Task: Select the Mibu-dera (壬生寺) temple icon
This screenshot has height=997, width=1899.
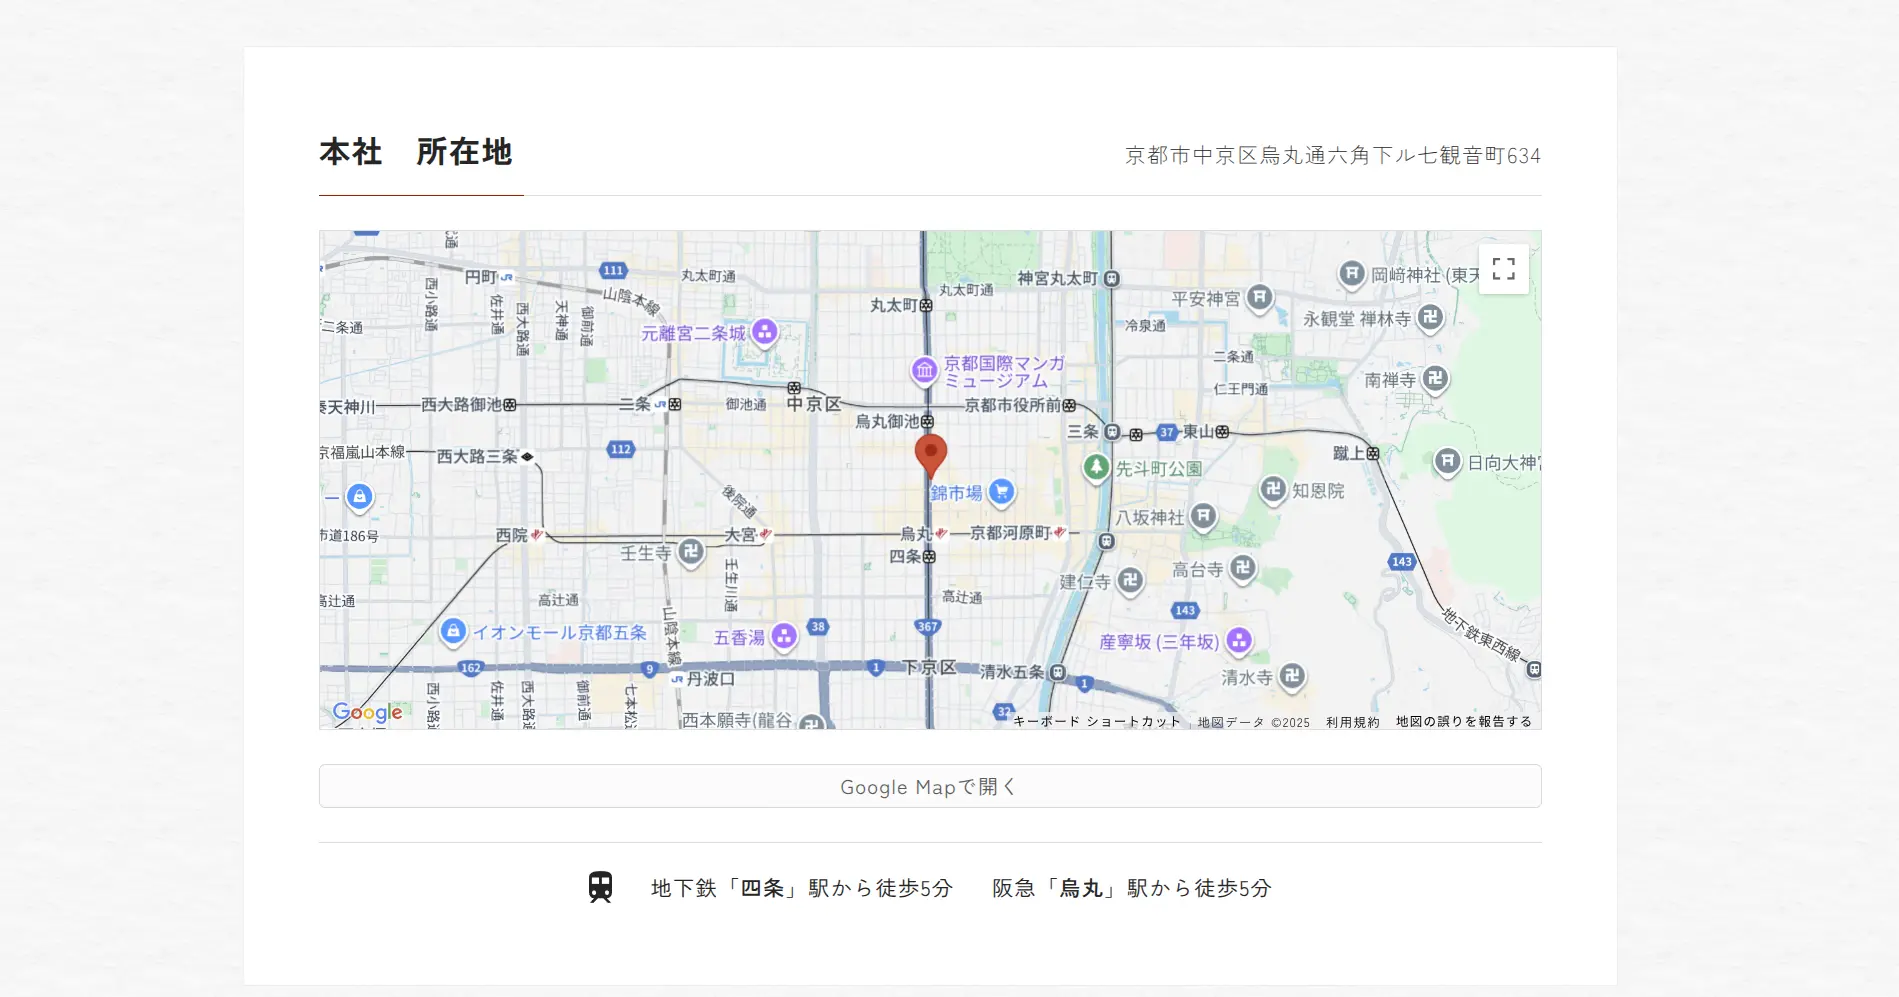Action: click(691, 551)
